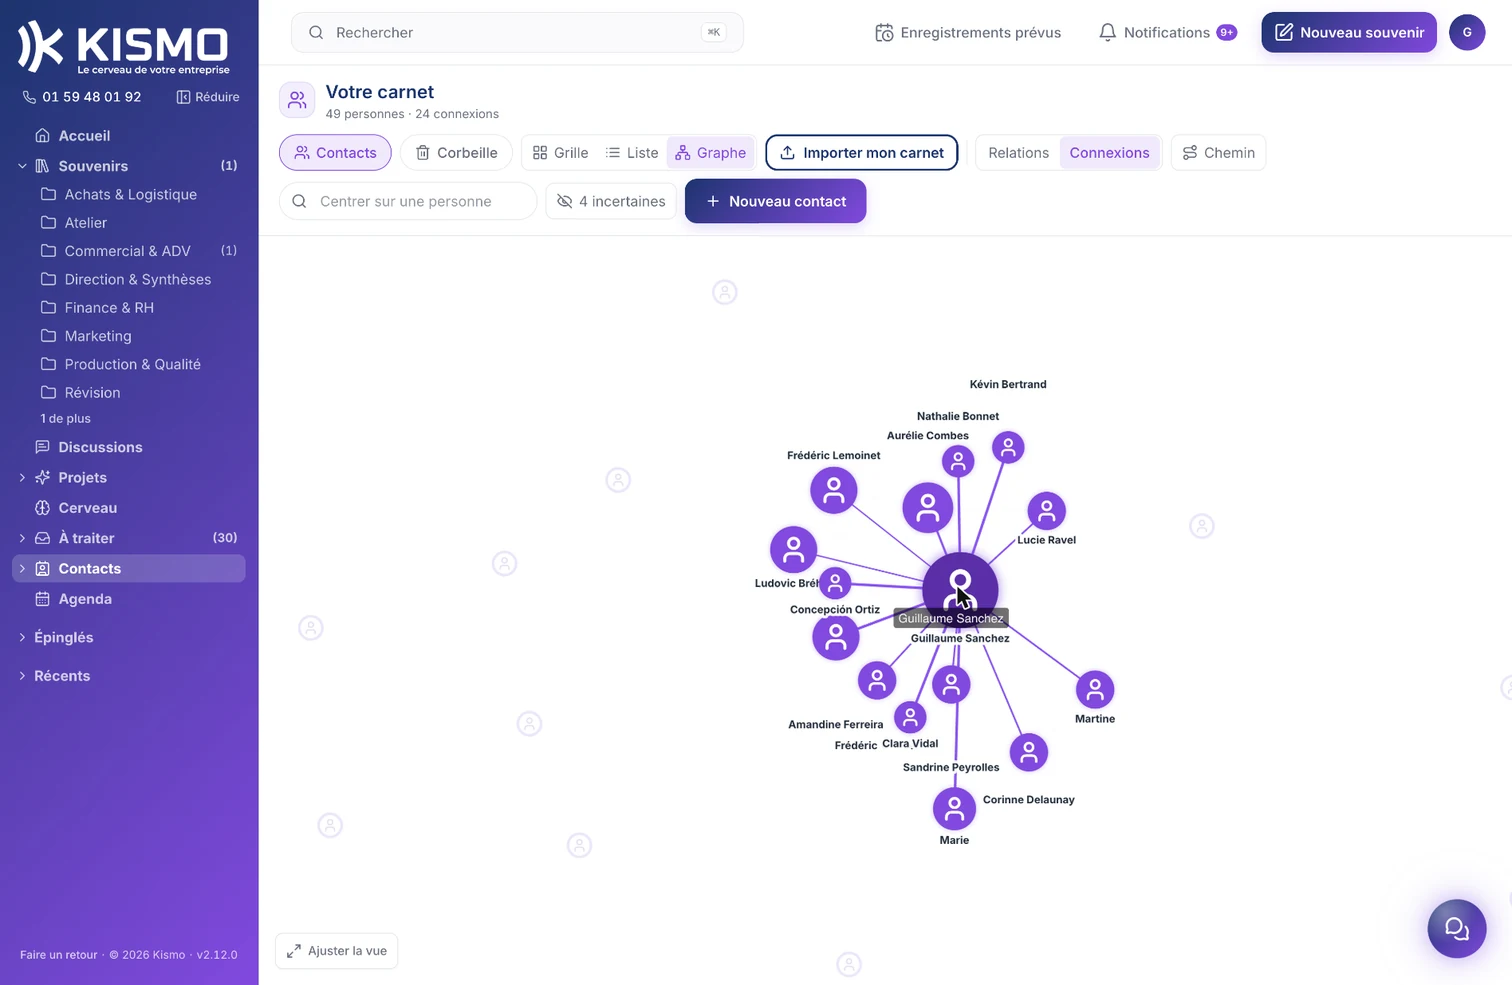Focus the Rechercher search field

pyautogui.click(x=517, y=33)
